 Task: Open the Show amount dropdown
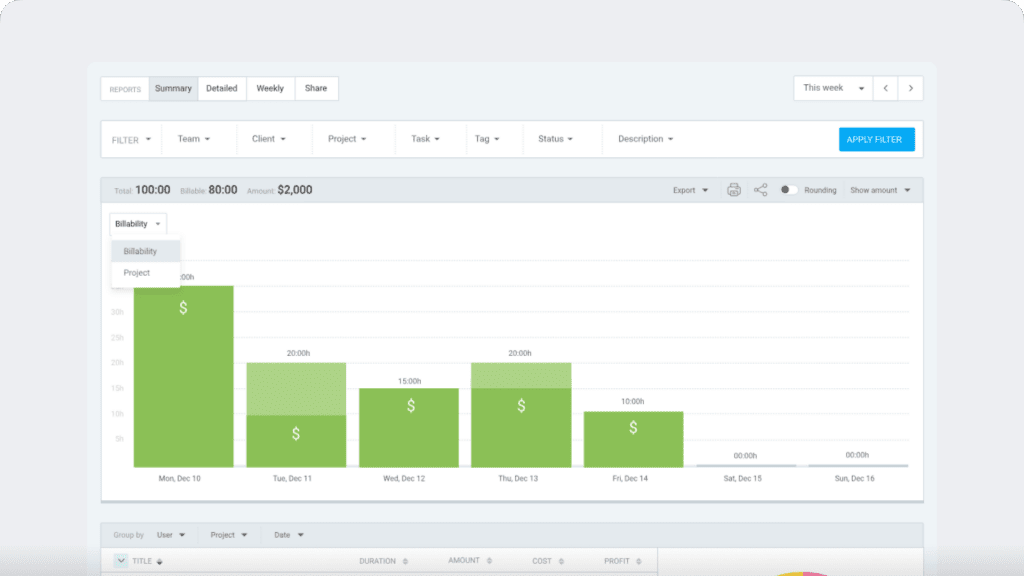pos(880,190)
